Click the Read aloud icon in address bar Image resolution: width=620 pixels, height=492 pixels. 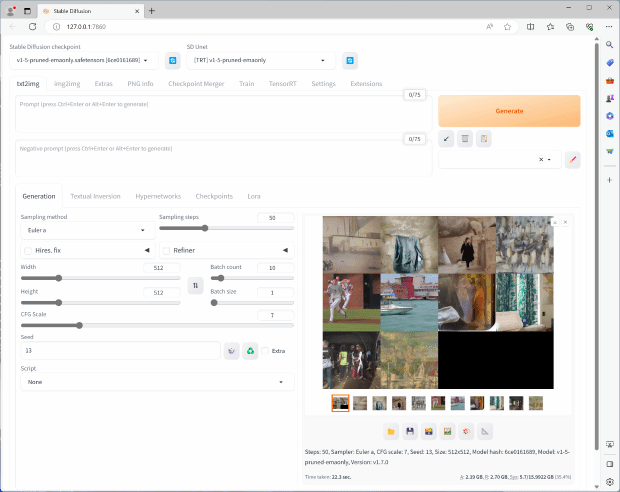click(490, 26)
